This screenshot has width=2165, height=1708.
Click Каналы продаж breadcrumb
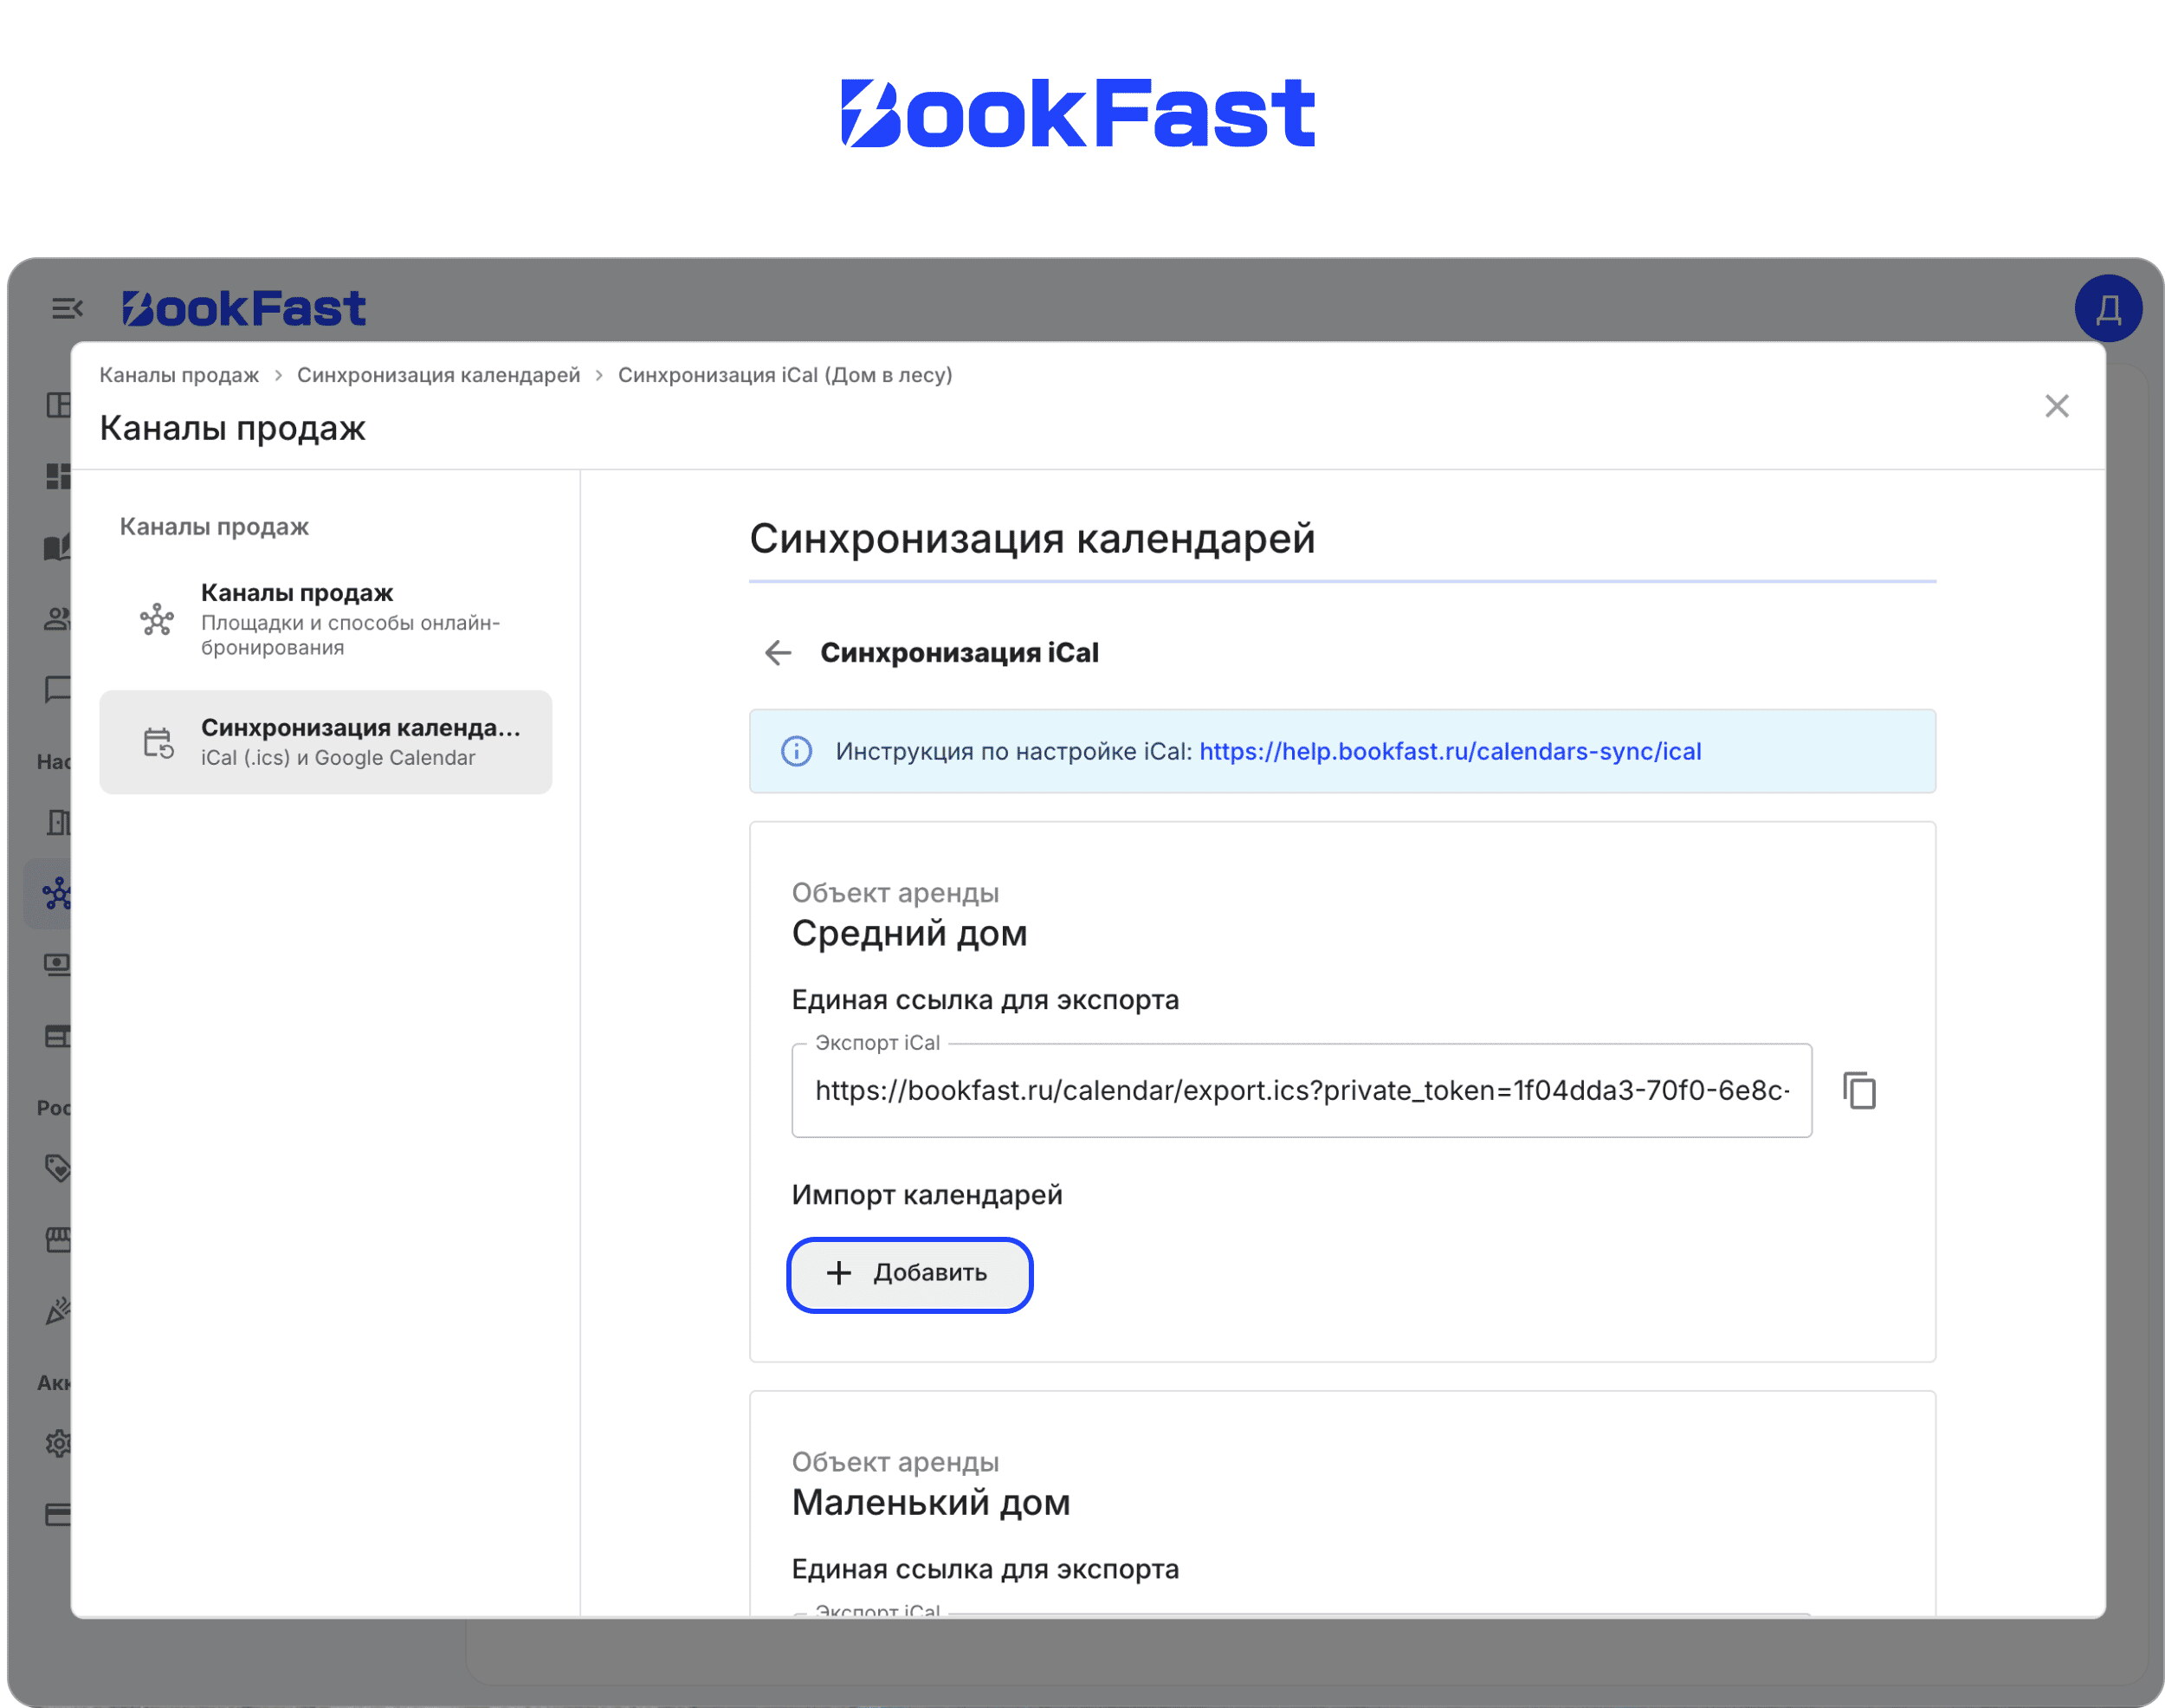[179, 375]
